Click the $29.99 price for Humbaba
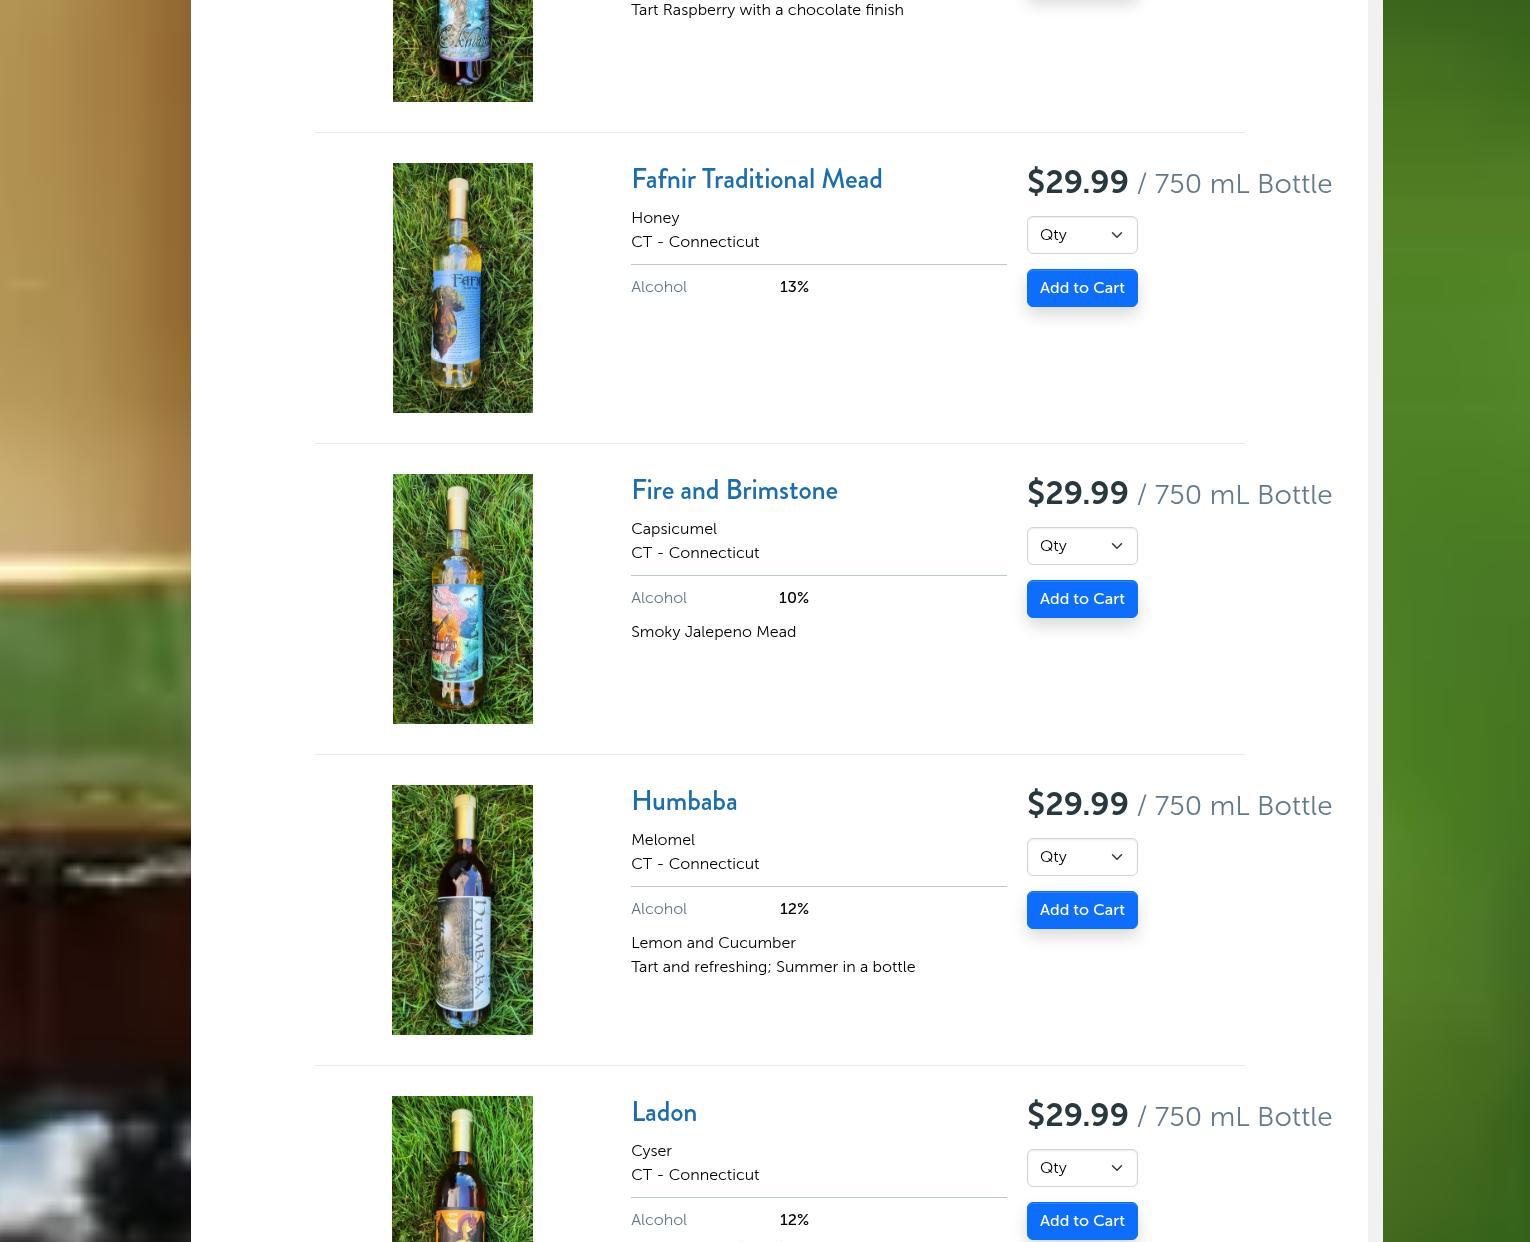 tap(1077, 804)
